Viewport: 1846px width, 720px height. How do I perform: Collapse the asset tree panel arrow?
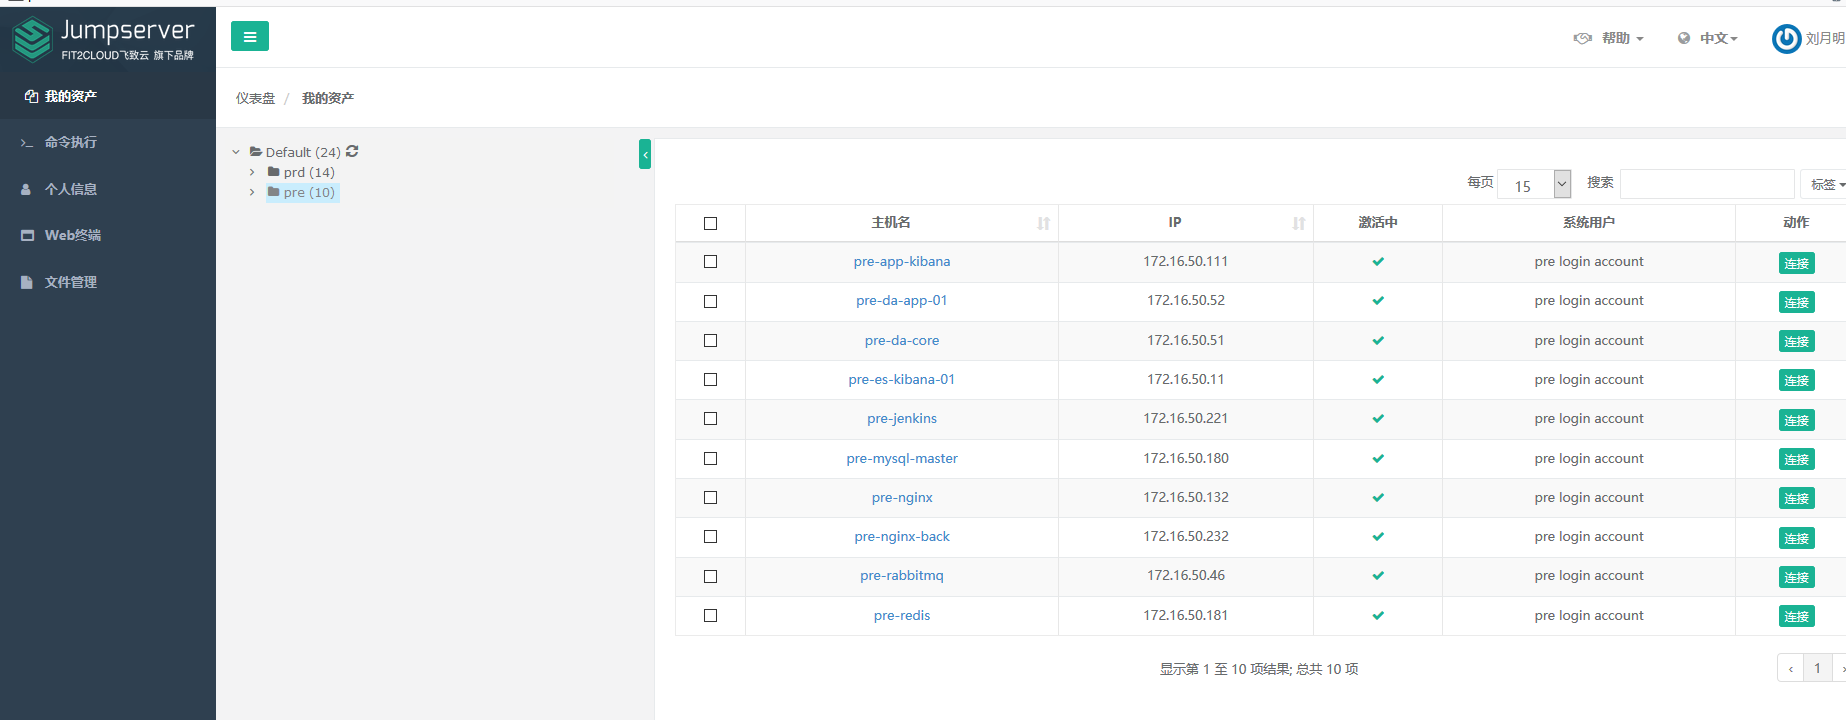pos(645,154)
